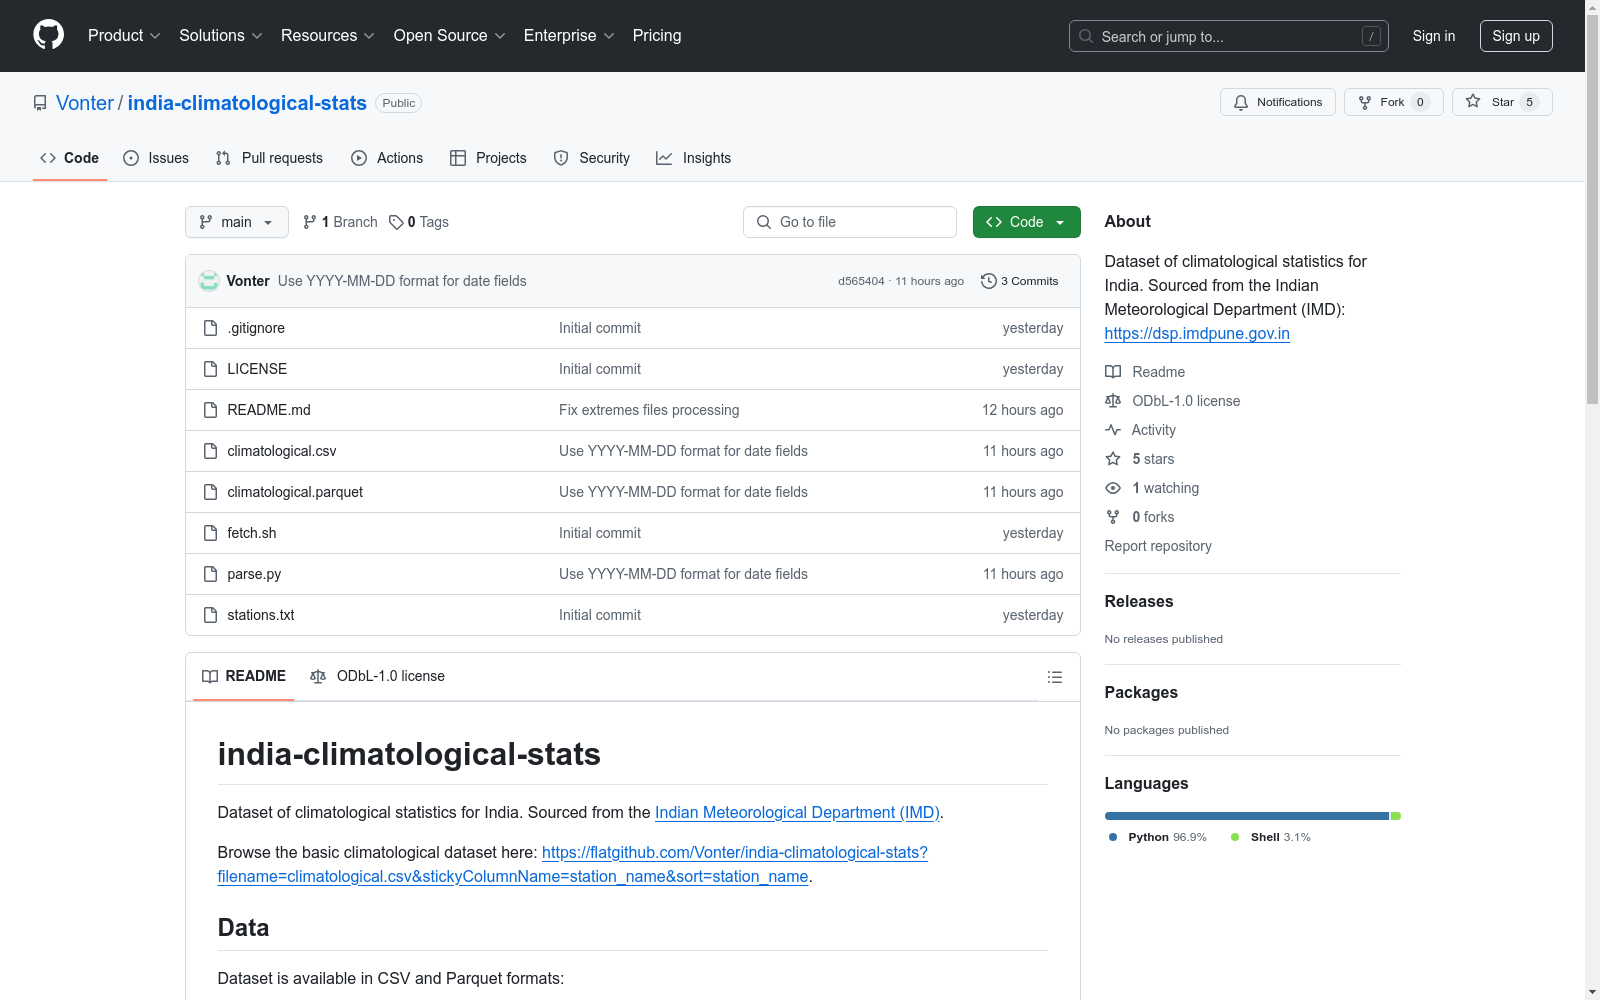This screenshot has width=1600, height=1000.
Task: Click the Python blue language bar
Action: point(1247,816)
